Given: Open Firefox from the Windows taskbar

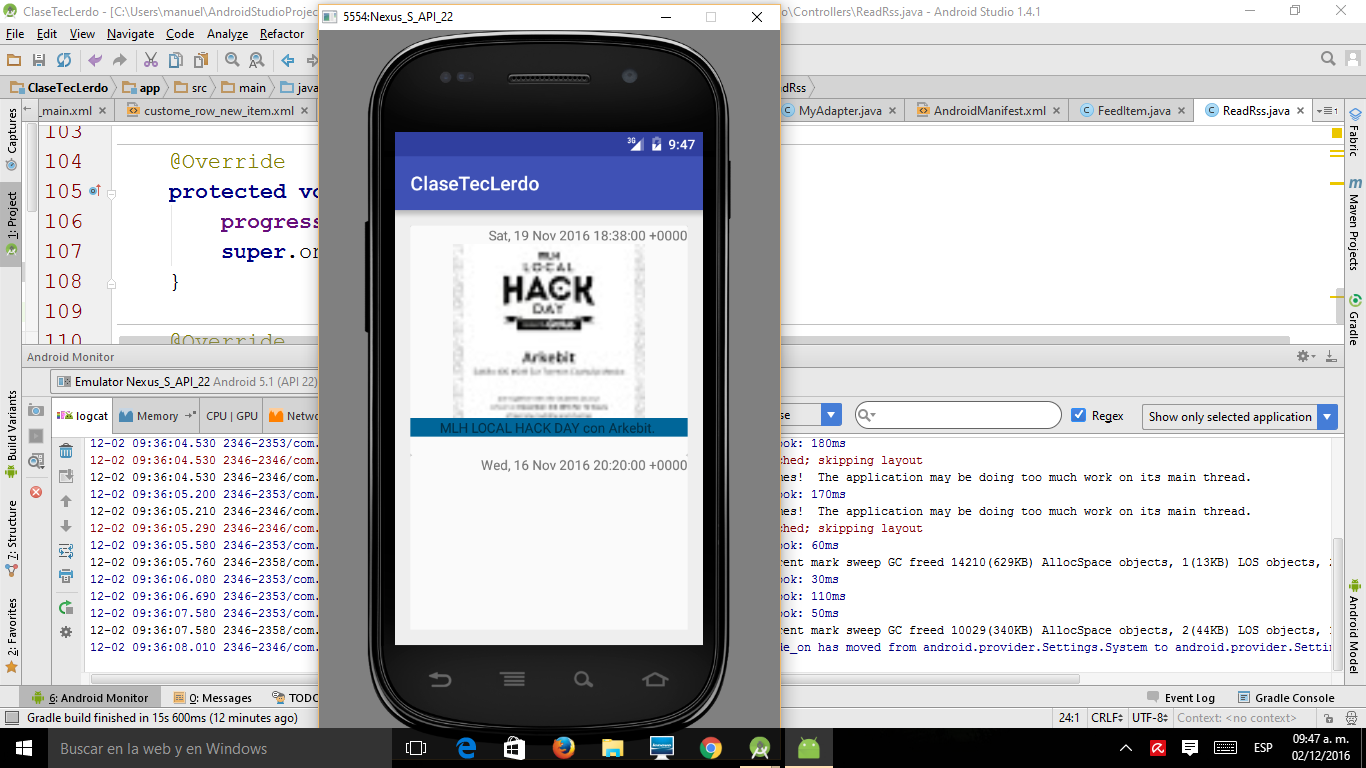Looking at the screenshot, I should click(x=564, y=748).
